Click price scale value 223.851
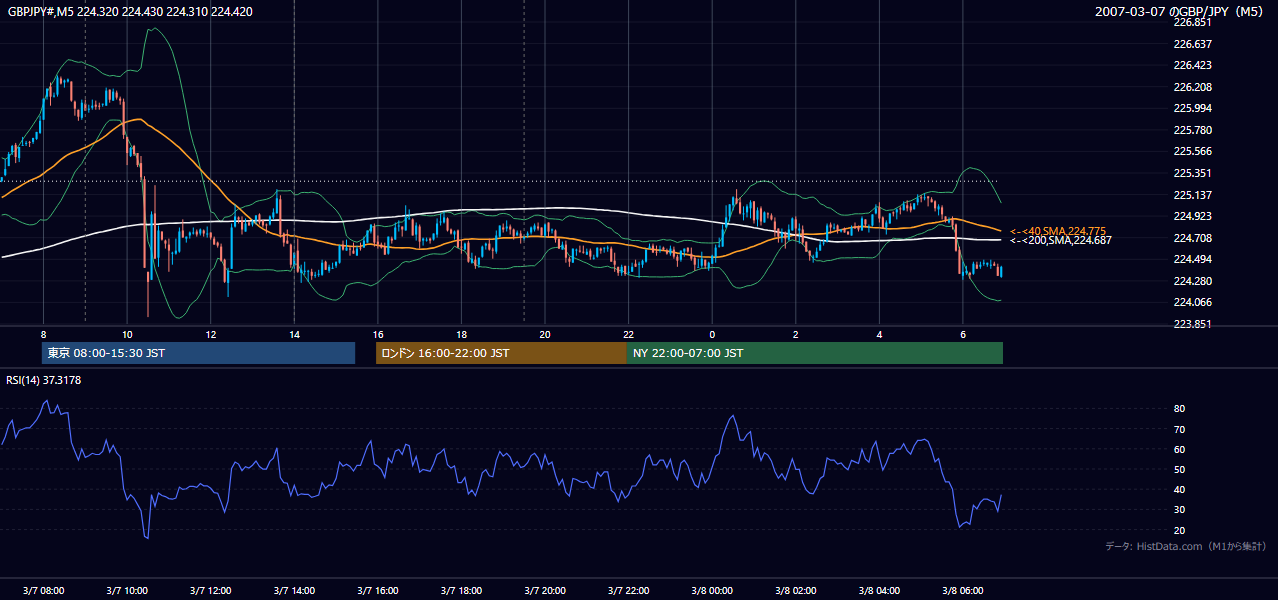Image resolution: width=1278 pixels, height=600 pixels. click(x=1192, y=324)
